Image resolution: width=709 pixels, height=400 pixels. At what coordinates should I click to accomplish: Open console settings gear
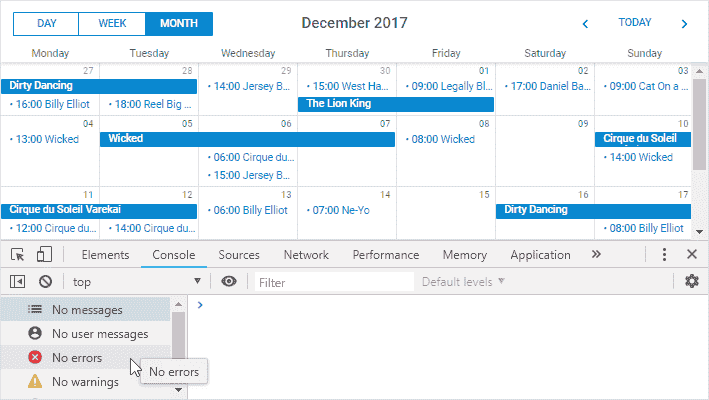coord(691,281)
